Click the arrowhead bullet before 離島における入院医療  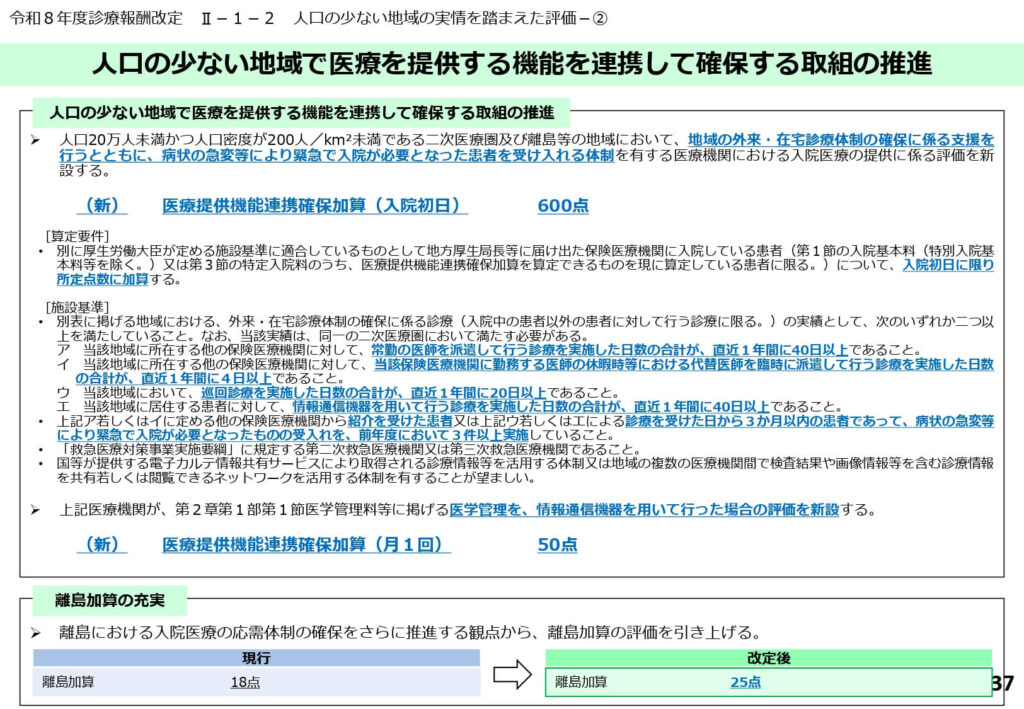[35, 633]
